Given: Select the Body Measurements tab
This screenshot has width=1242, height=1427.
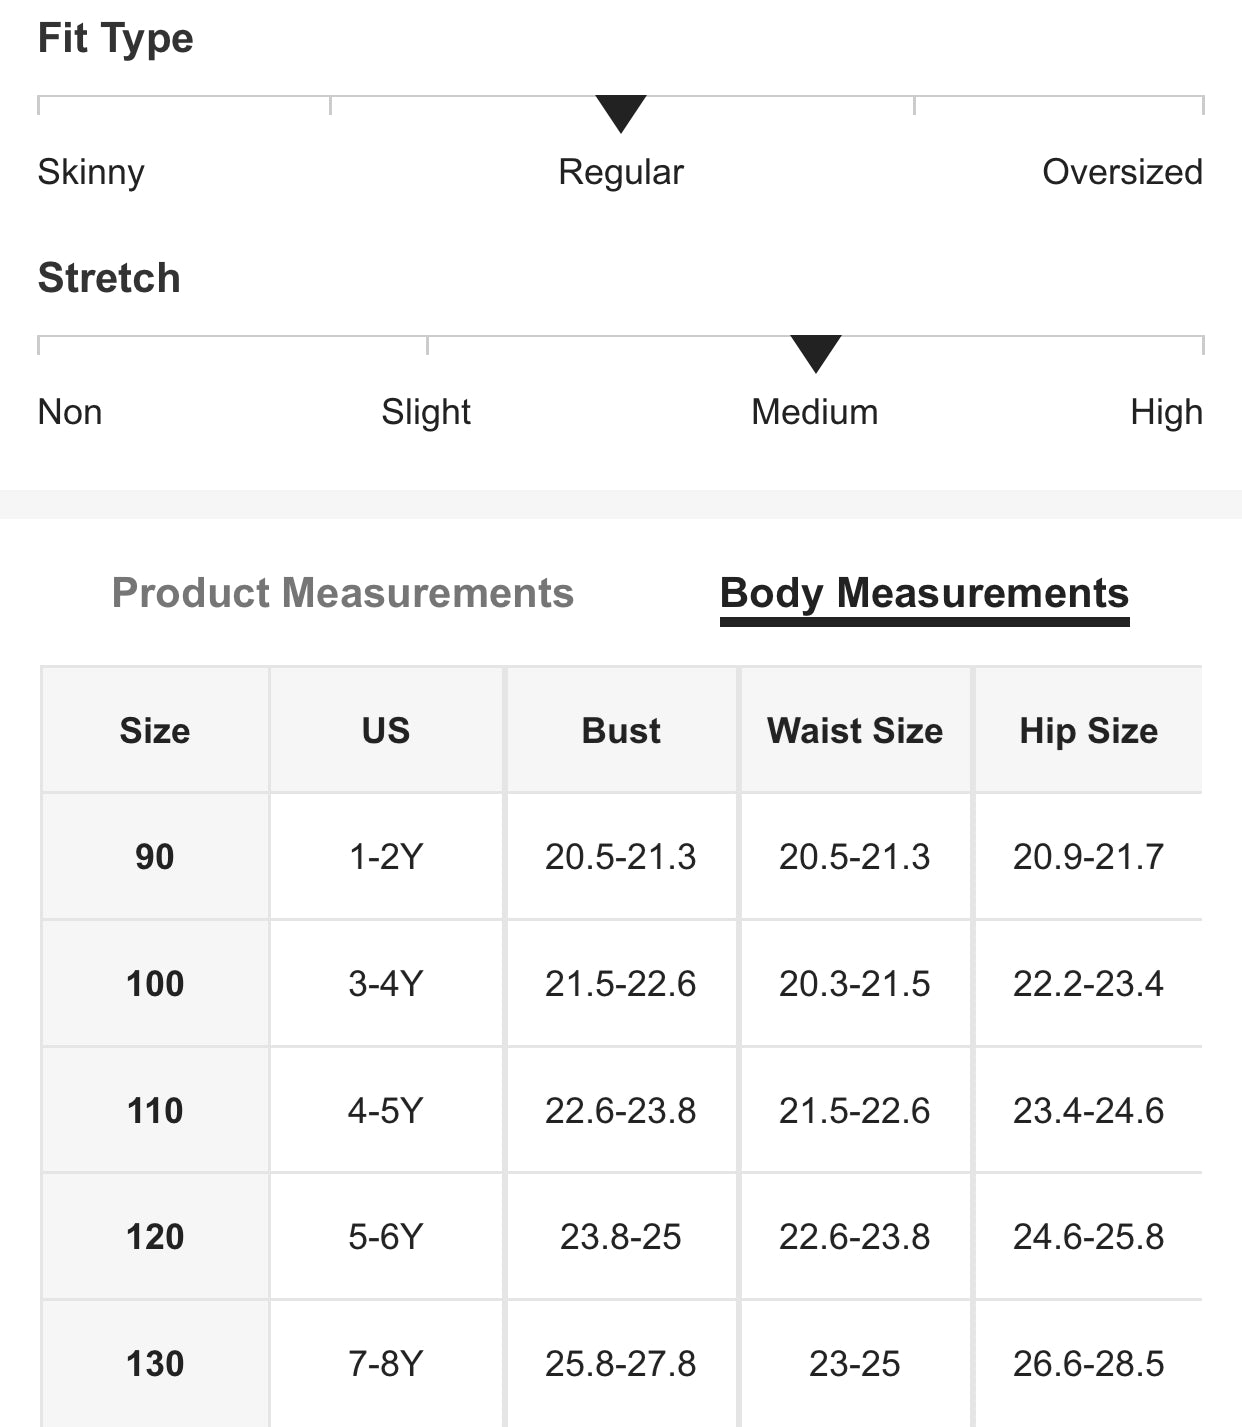Looking at the screenshot, I should 924,593.
